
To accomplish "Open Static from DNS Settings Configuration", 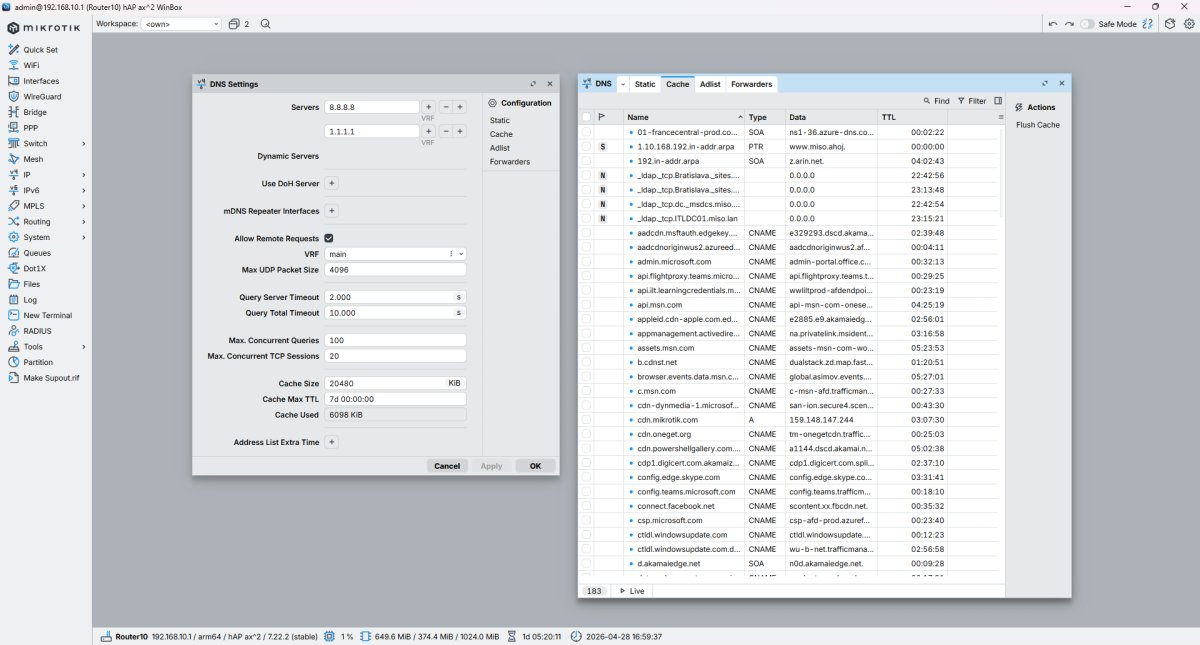I will coord(500,120).
